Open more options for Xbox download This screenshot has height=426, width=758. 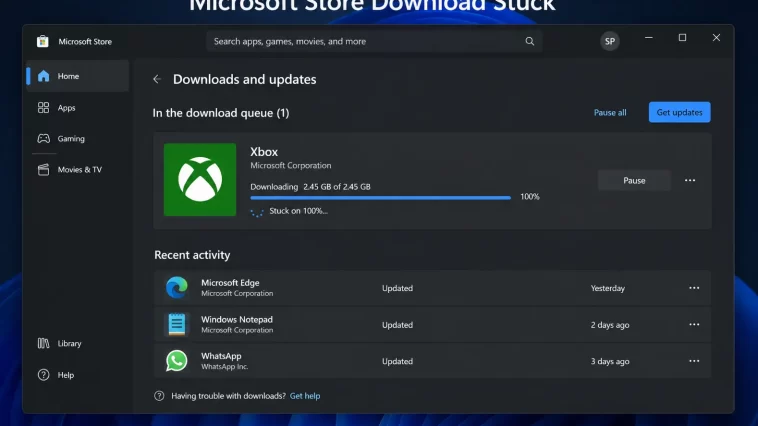[x=690, y=180]
